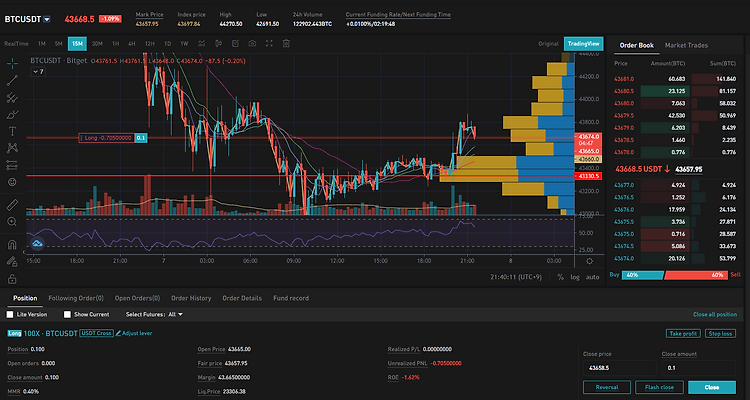This screenshot has height=400, width=750.
Task: Select the 1H chart interval
Action: pos(115,44)
